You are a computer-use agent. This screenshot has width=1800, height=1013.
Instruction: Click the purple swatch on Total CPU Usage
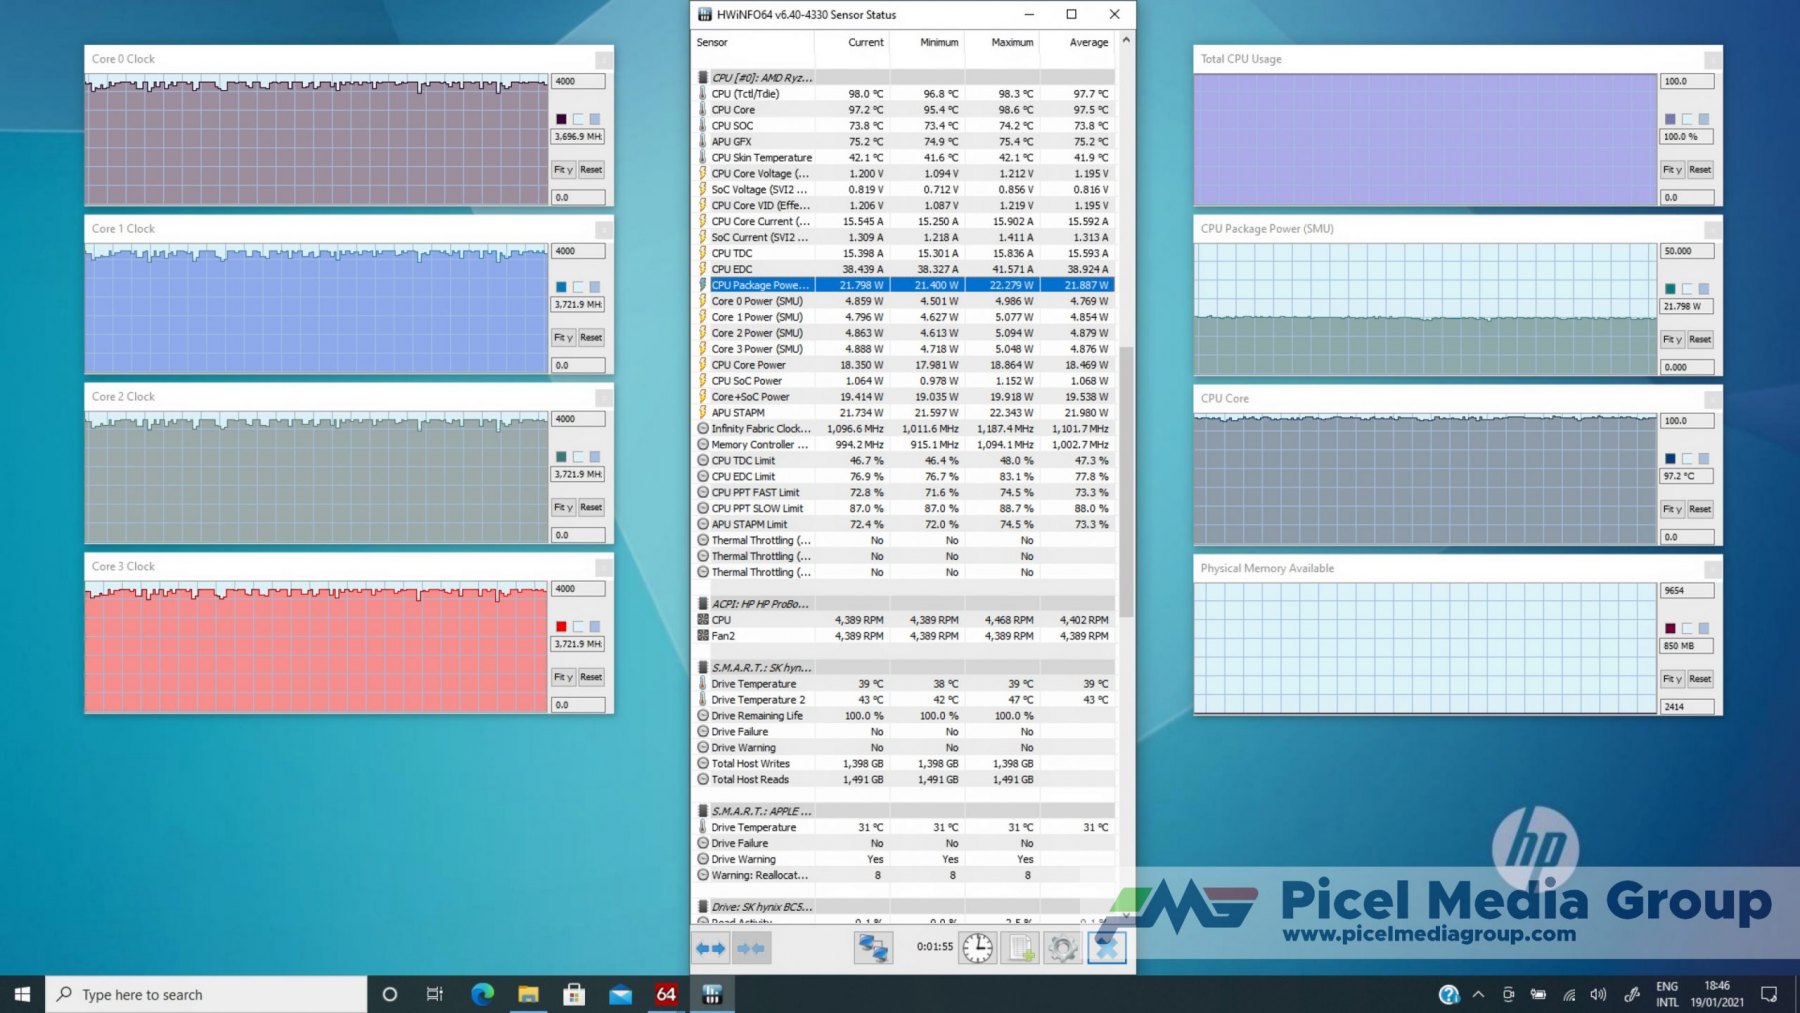[1670, 119]
